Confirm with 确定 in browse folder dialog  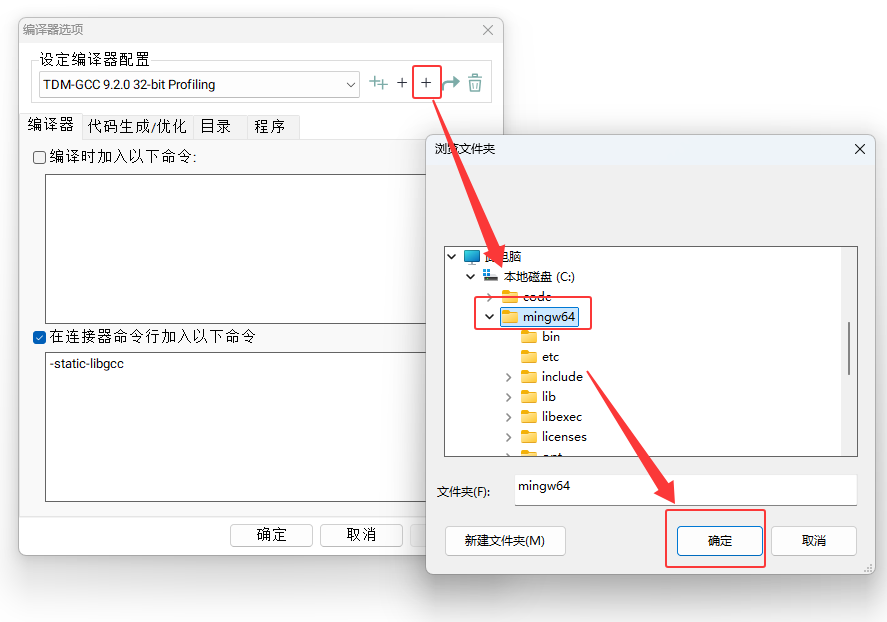point(720,541)
